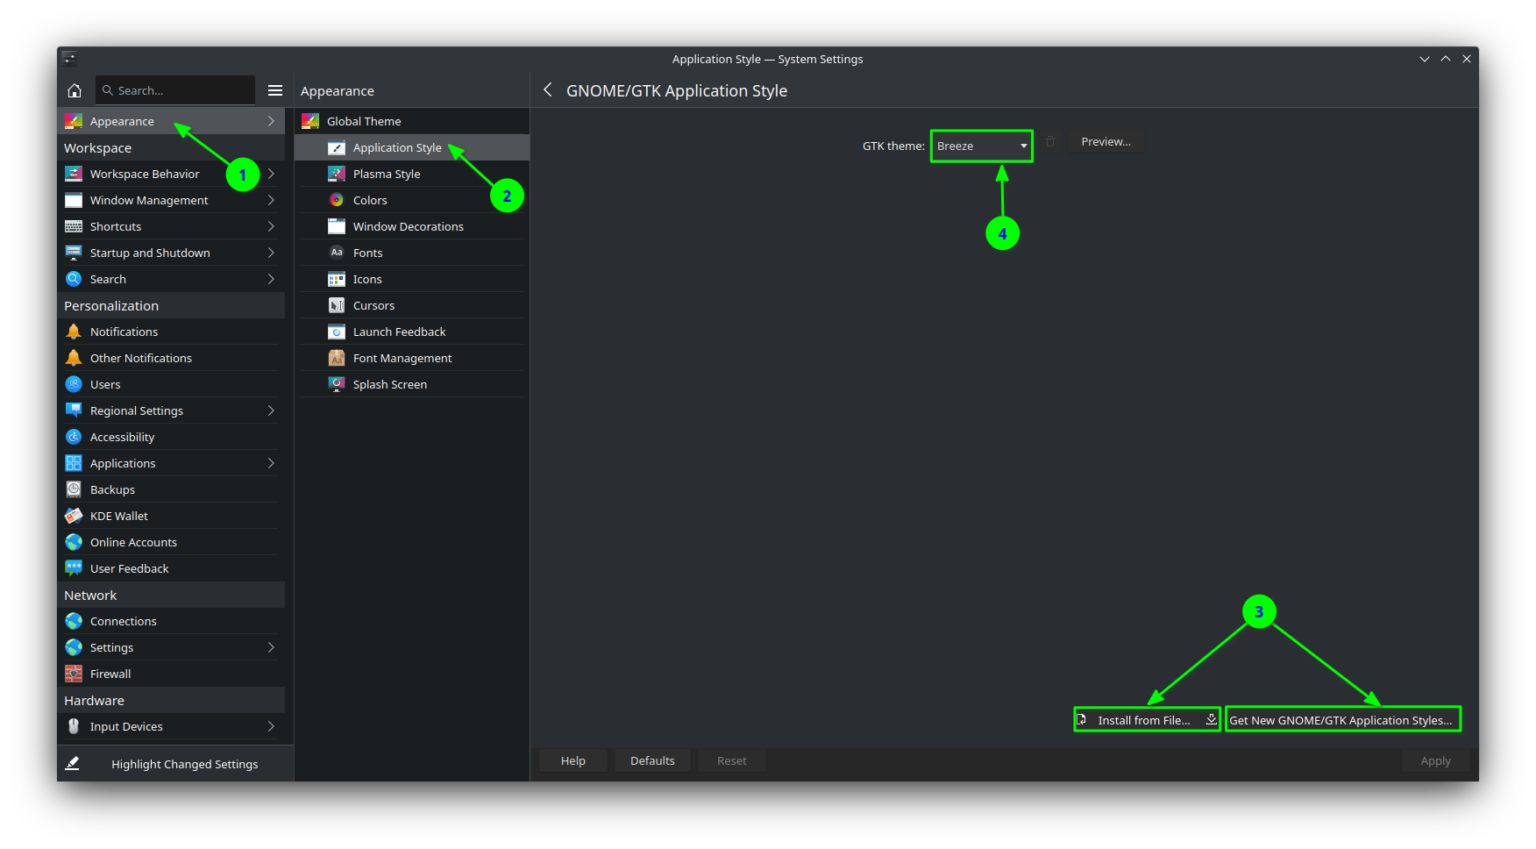Click Get New GNOME/GTK Application Styles
Image resolution: width=1536 pixels, height=849 pixels.
[1342, 719]
